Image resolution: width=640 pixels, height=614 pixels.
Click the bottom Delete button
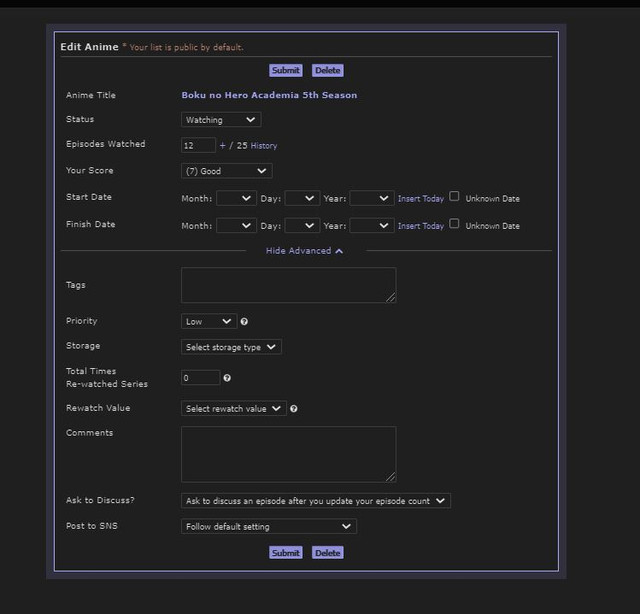(x=327, y=553)
